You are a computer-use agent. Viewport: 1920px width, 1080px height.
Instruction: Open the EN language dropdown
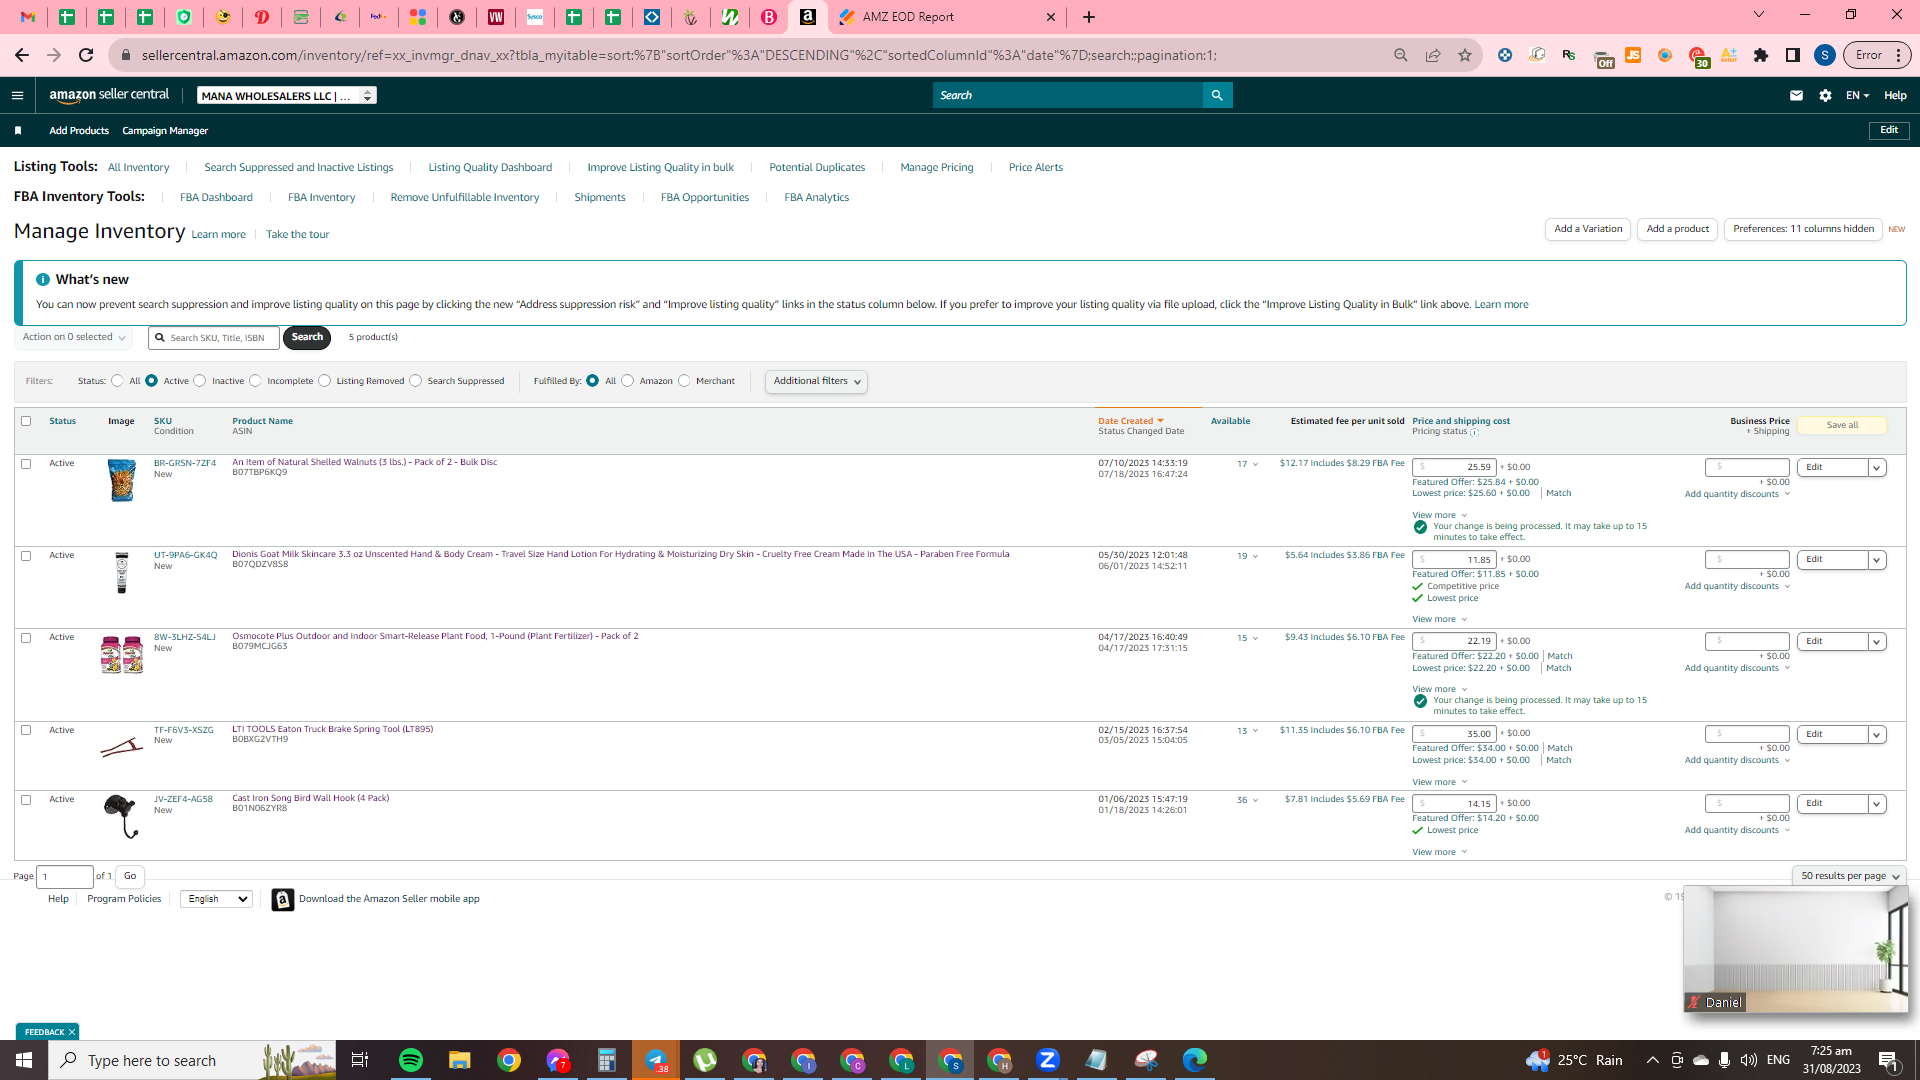point(1857,96)
